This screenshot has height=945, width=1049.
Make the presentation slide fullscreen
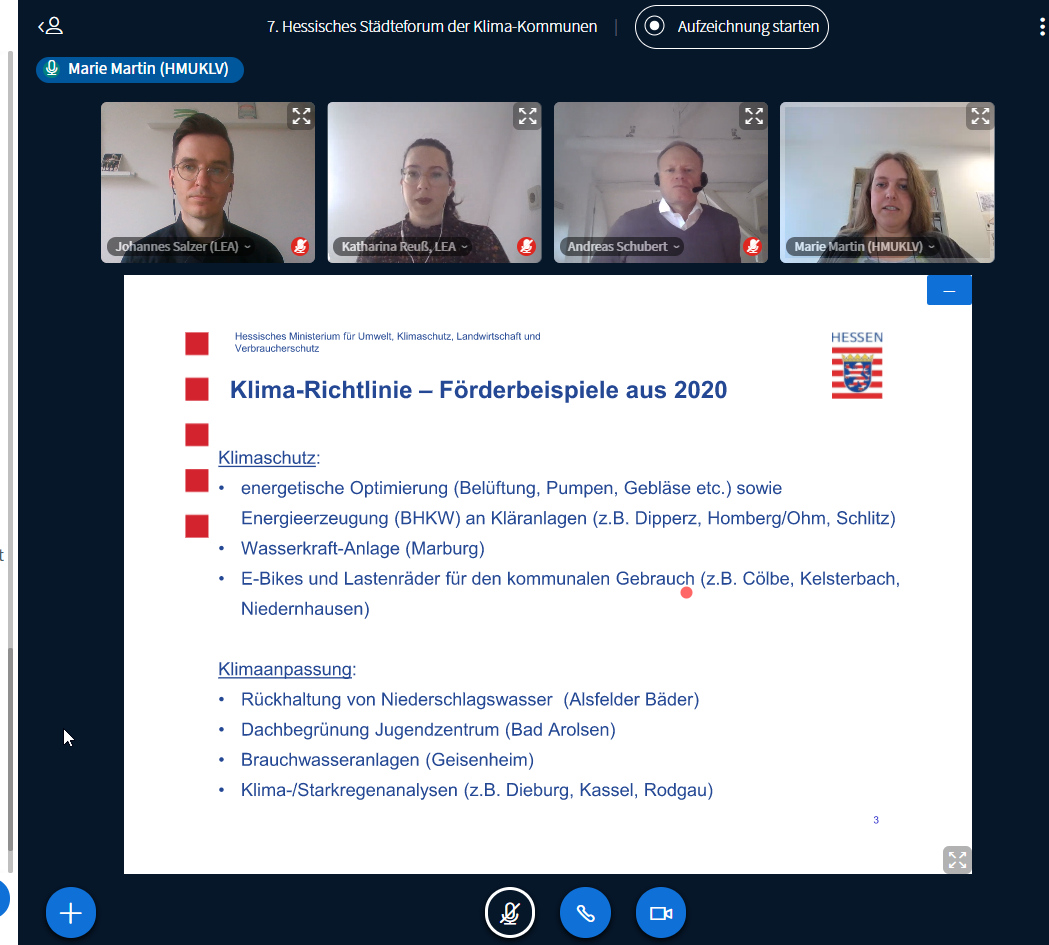pyautogui.click(x=957, y=859)
